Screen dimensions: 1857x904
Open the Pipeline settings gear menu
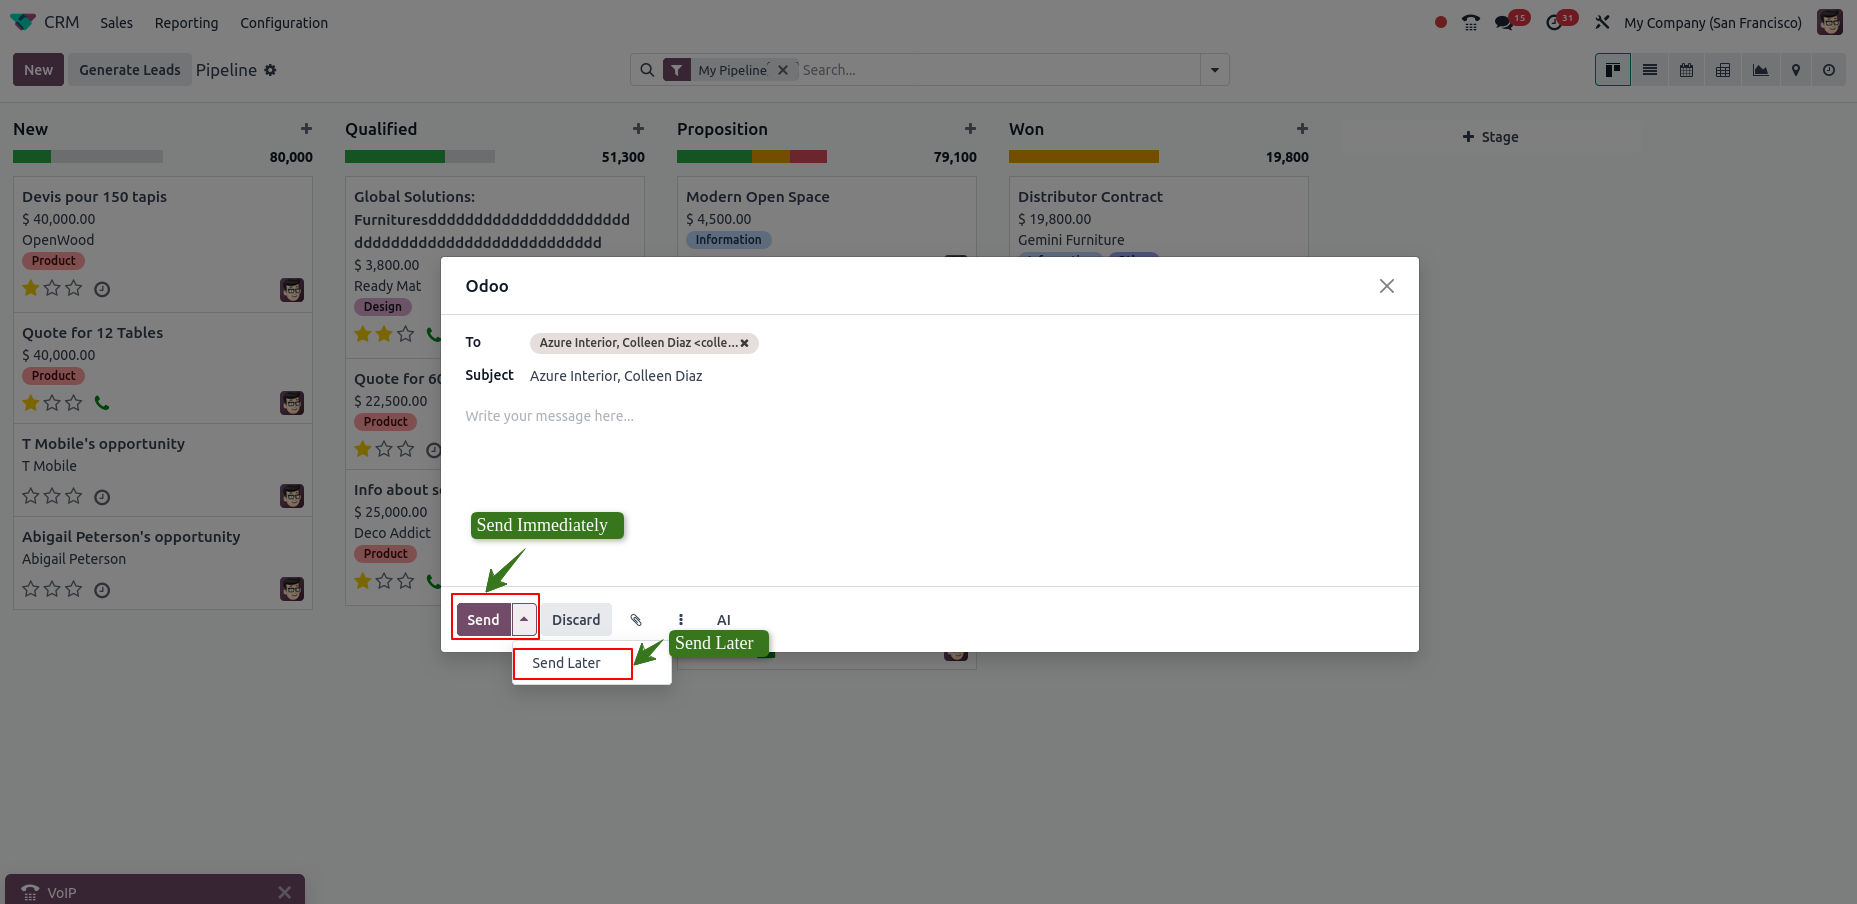(x=270, y=70)
